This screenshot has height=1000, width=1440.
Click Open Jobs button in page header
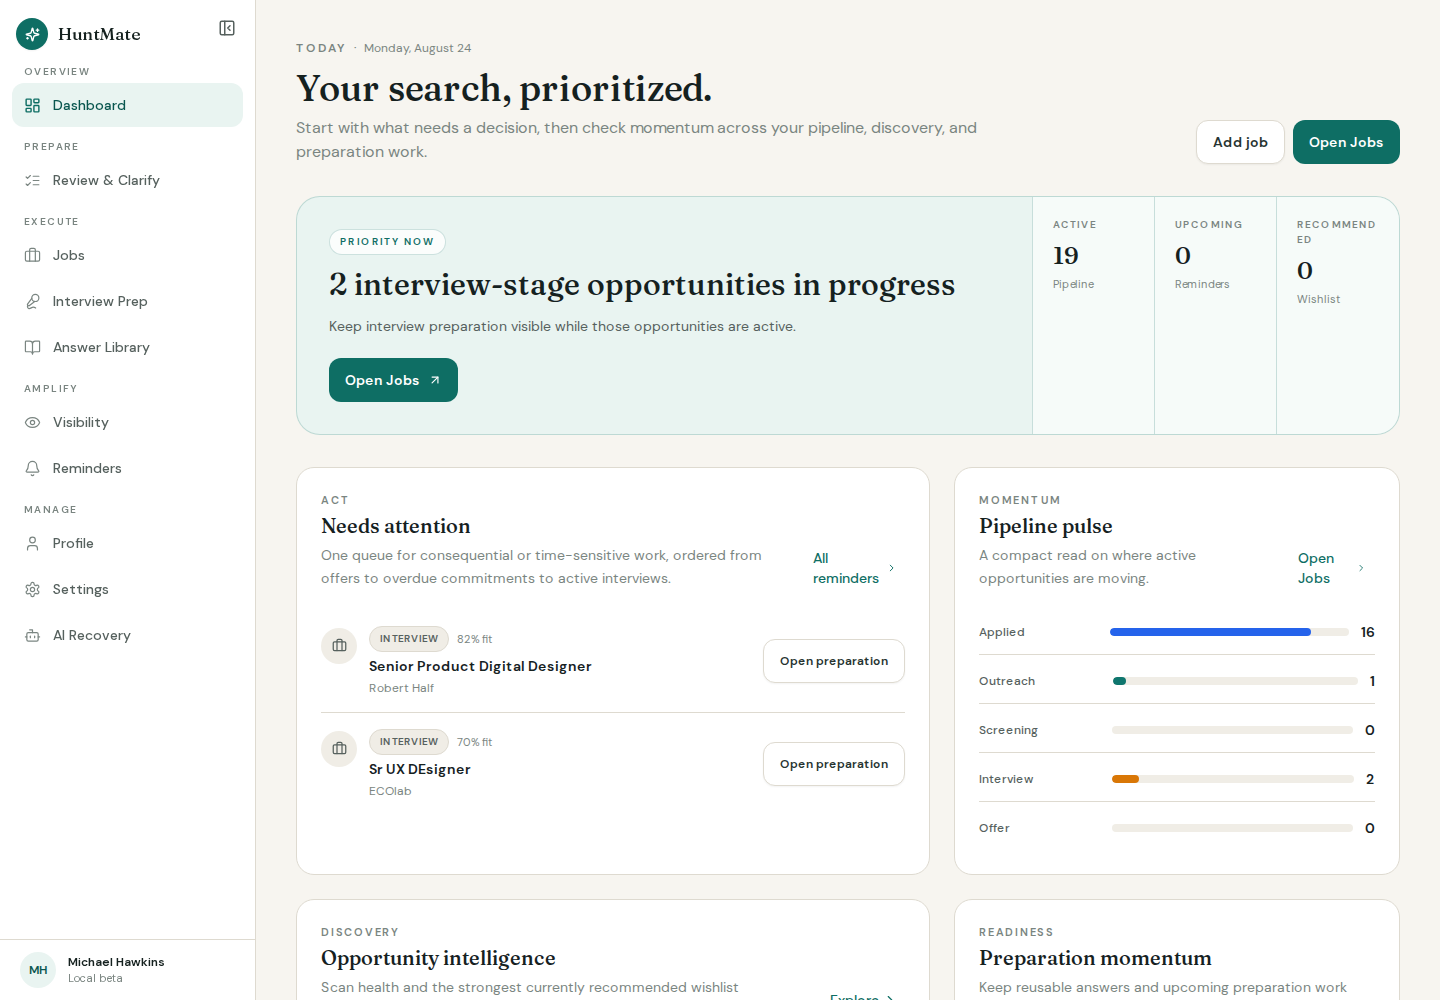click(x=1346, y=142)
